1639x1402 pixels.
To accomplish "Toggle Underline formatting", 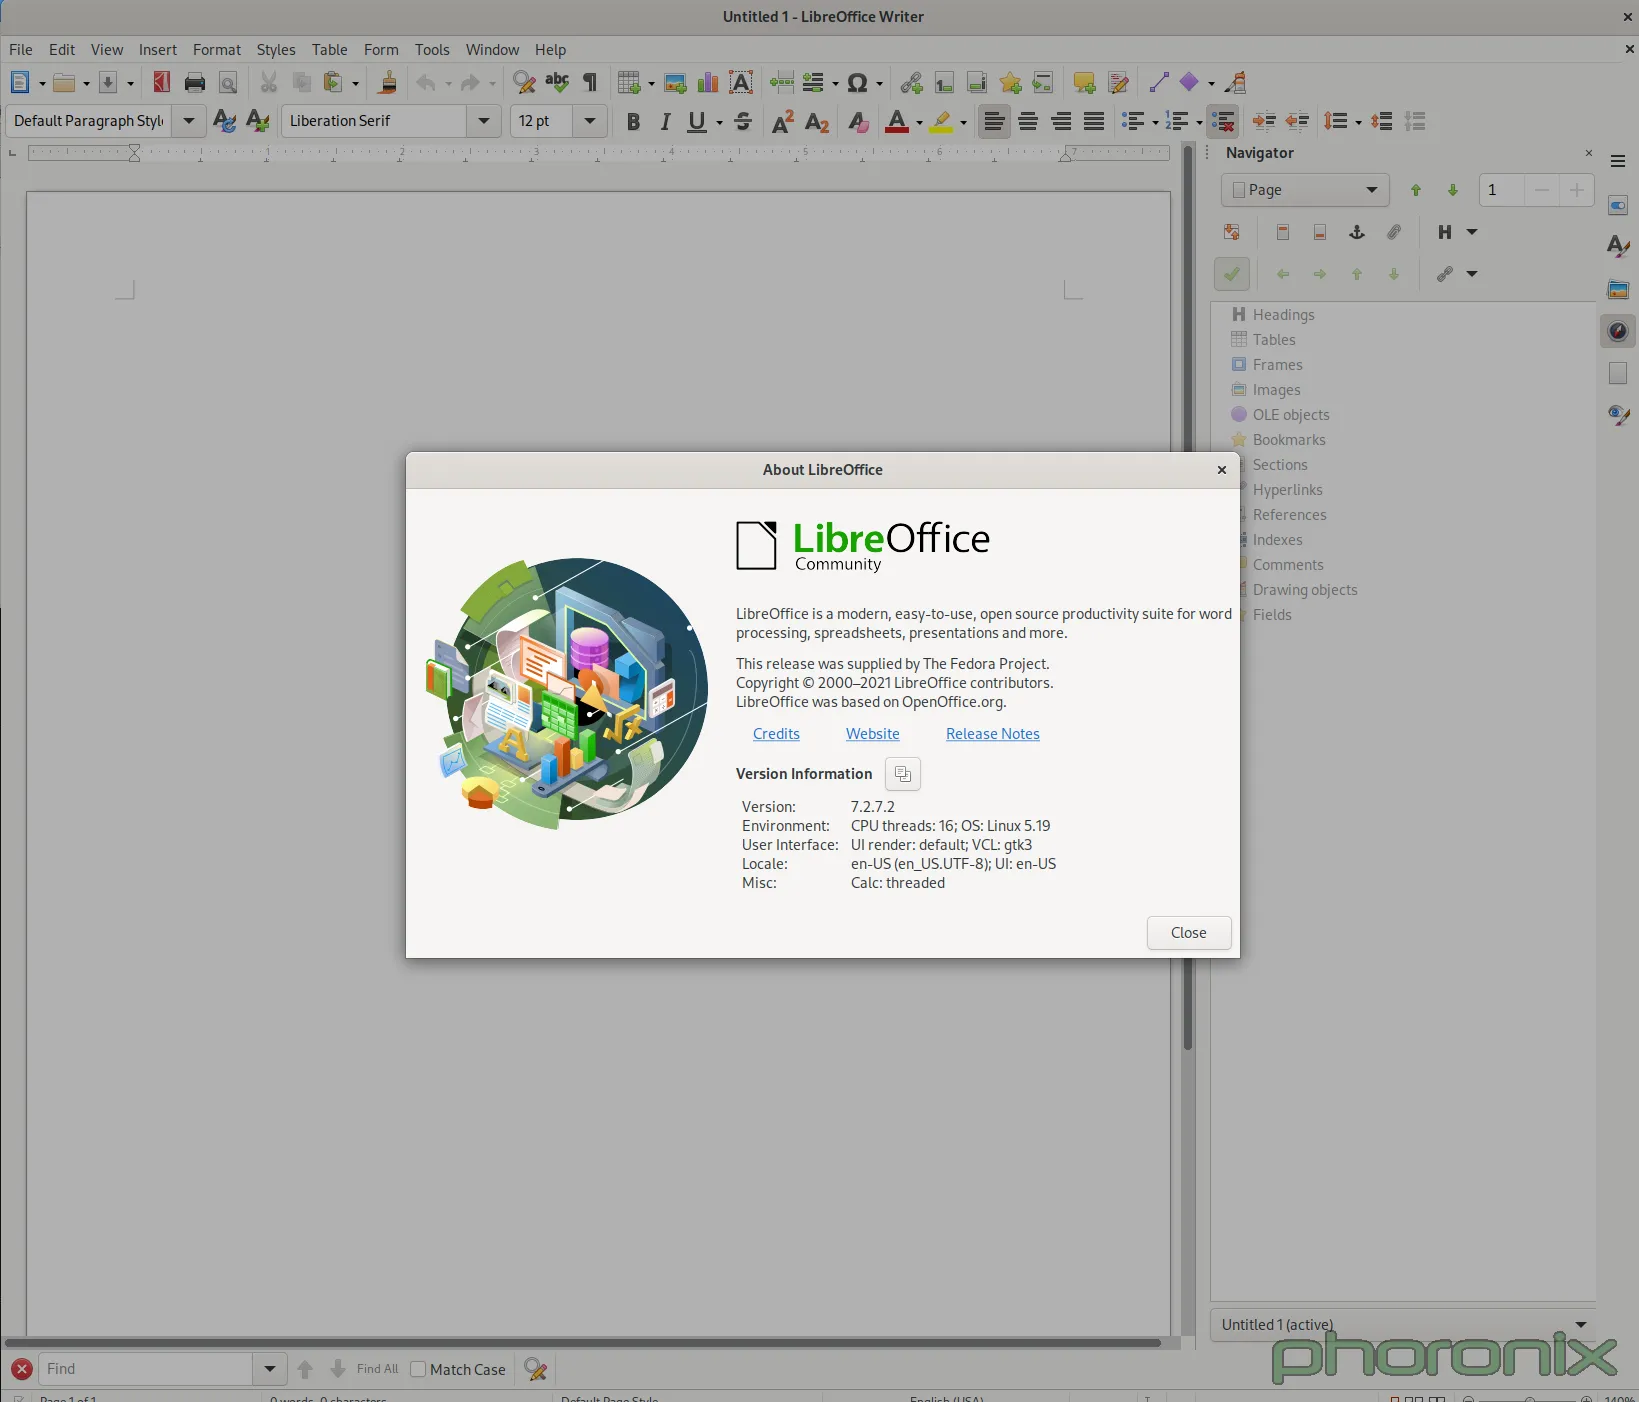I will coord(697,122).
